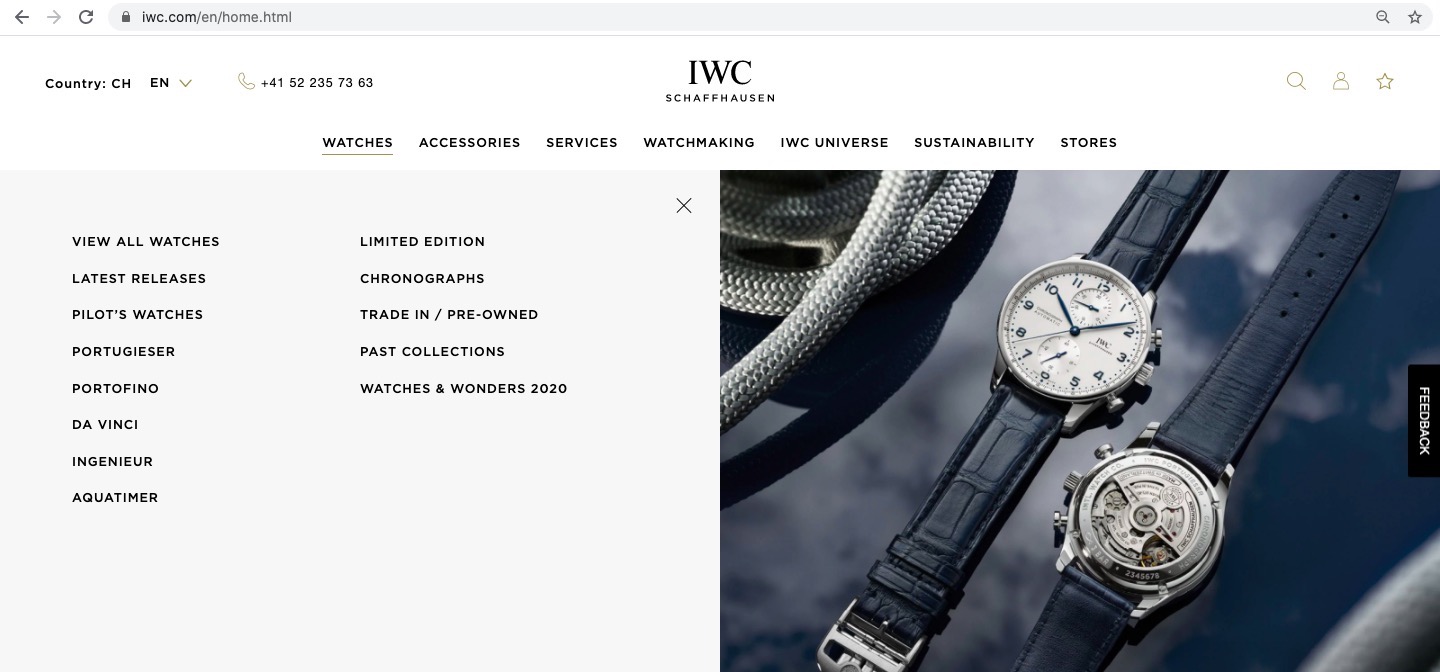Open the Accessories menu
This screenshot has height=672, width=1440.
tap(469, 143)
